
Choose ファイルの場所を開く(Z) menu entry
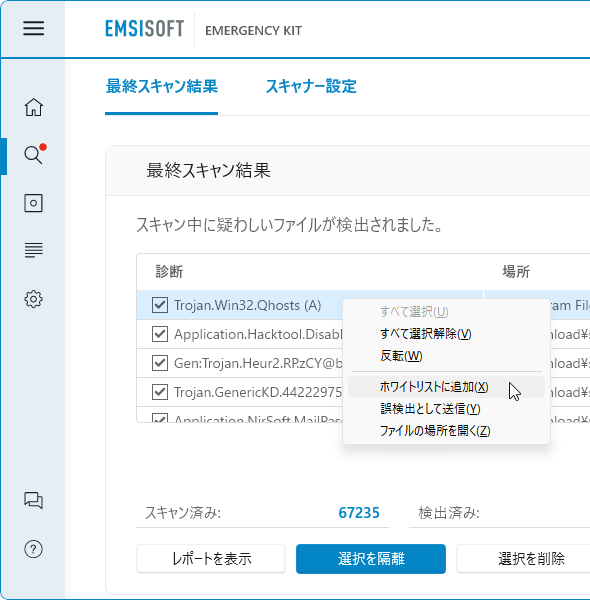[x=446, y=430]
